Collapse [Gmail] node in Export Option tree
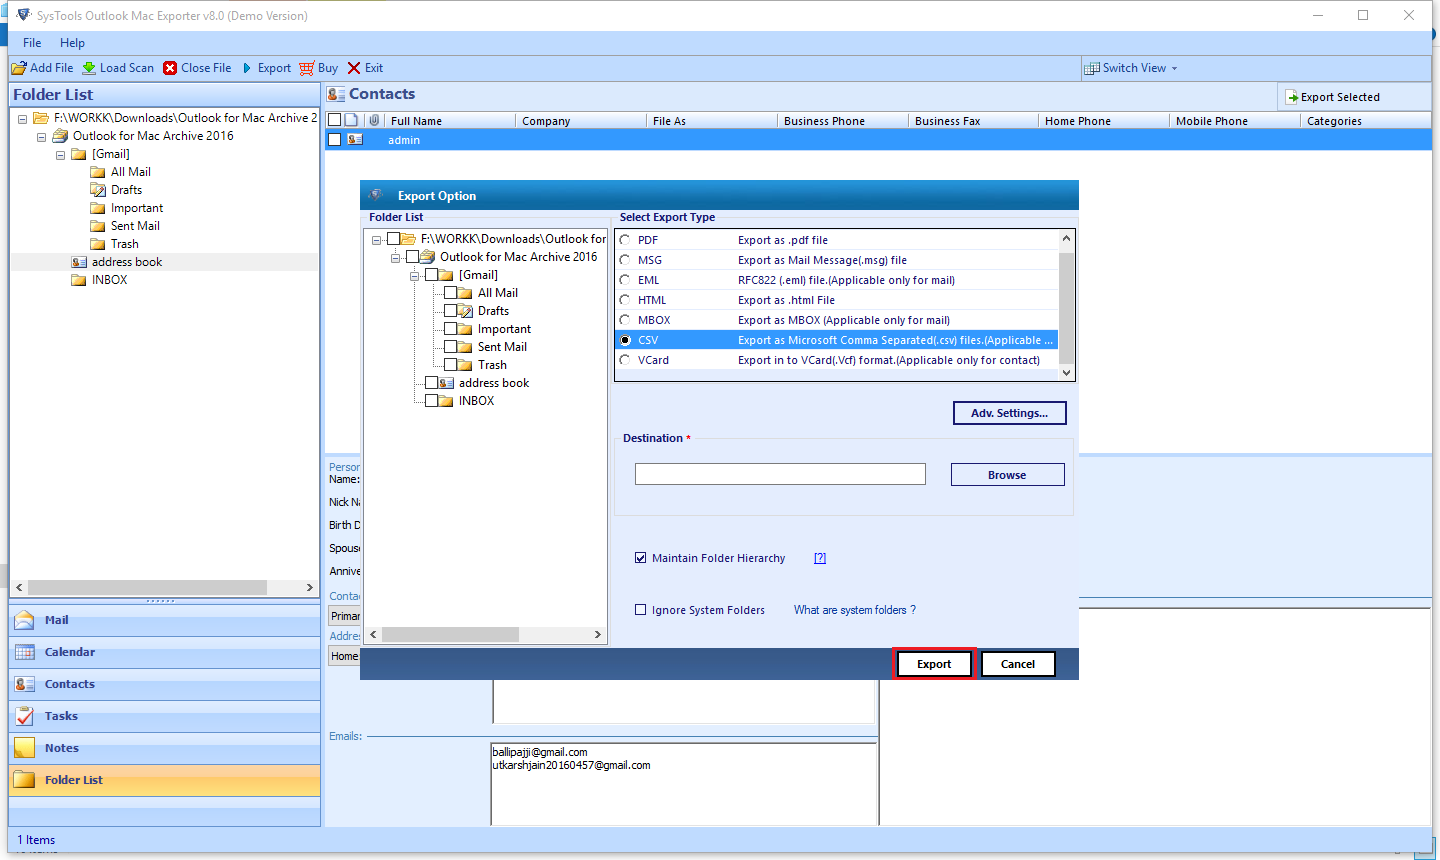Screen dimensions: 1440x860 [414, 276]
